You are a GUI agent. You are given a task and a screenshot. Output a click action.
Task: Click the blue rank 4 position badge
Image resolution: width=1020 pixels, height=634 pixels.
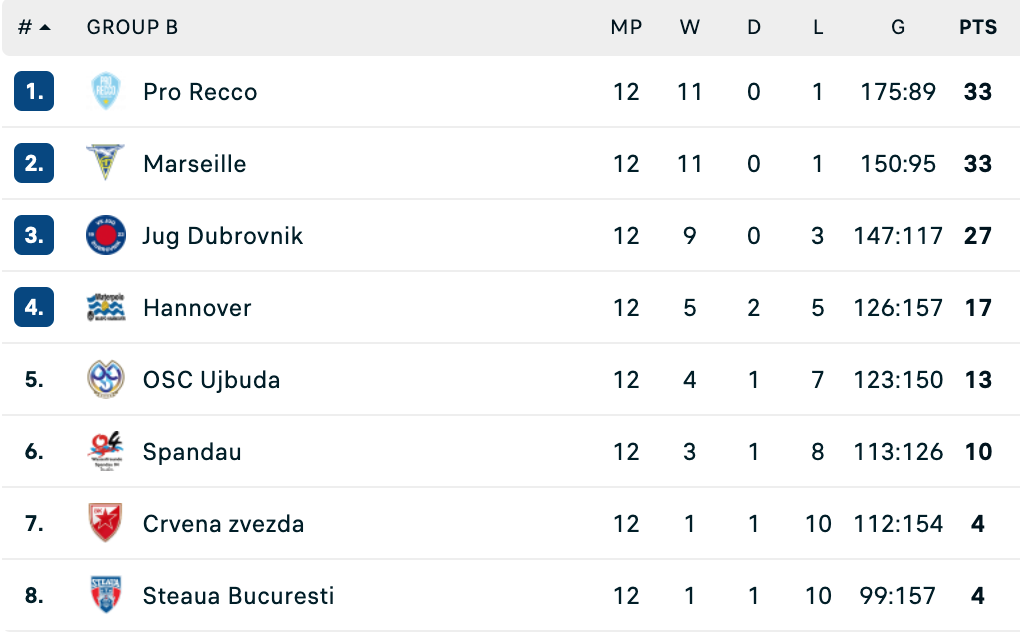pyautogui.click(x=34, y=308)
